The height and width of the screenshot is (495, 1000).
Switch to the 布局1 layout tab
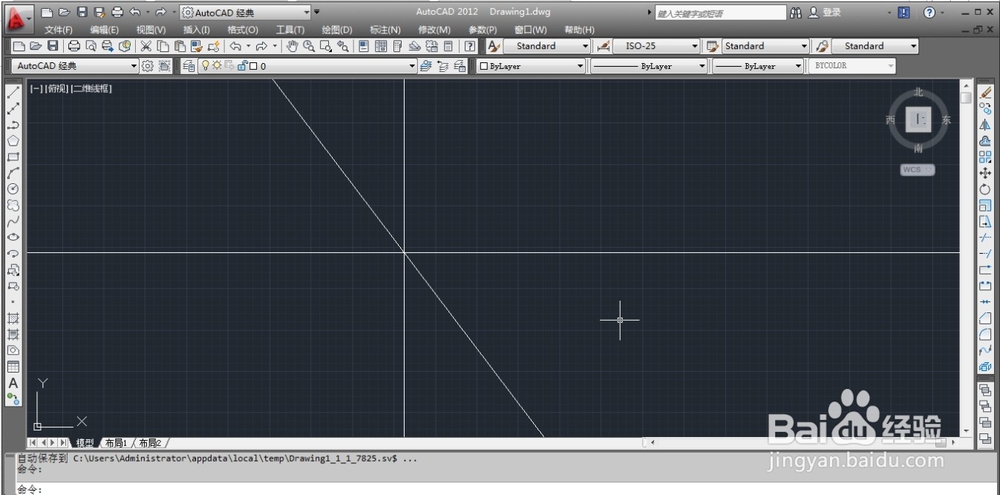click(116, 443)
